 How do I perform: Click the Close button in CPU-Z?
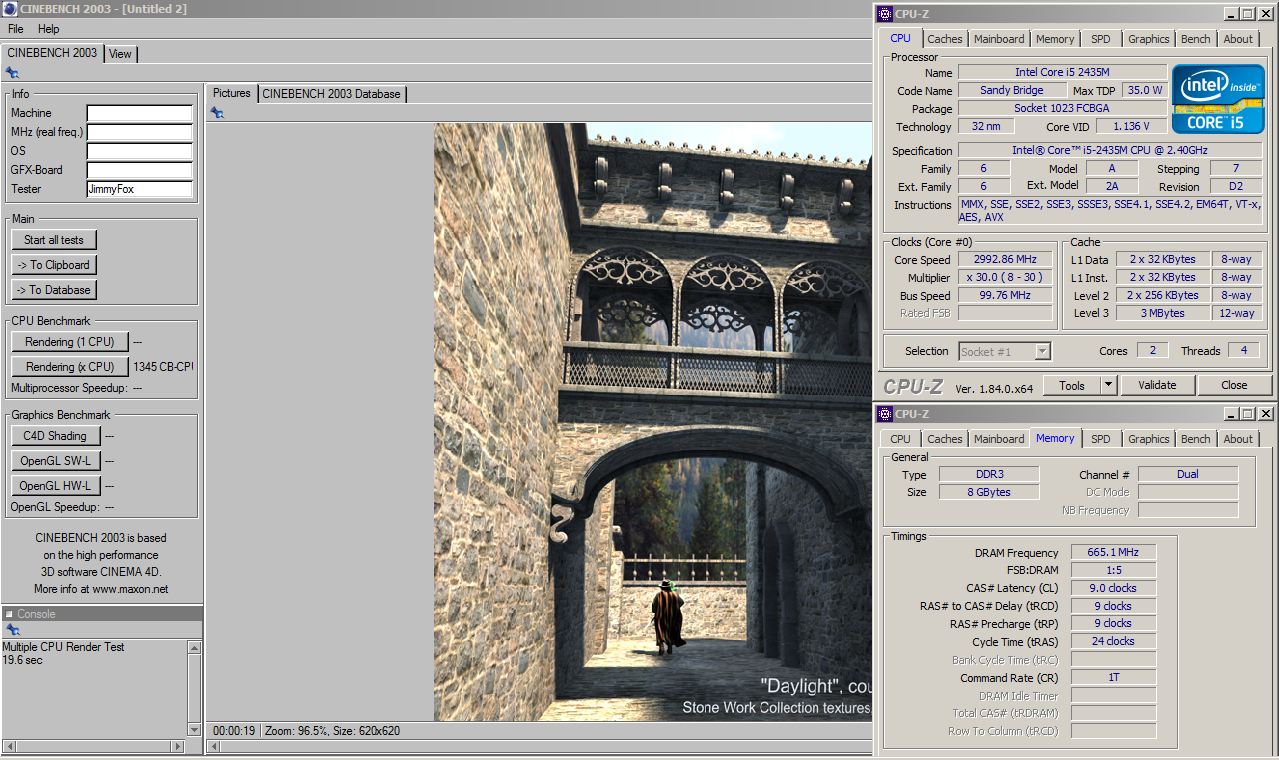(x=1234, y=385)
